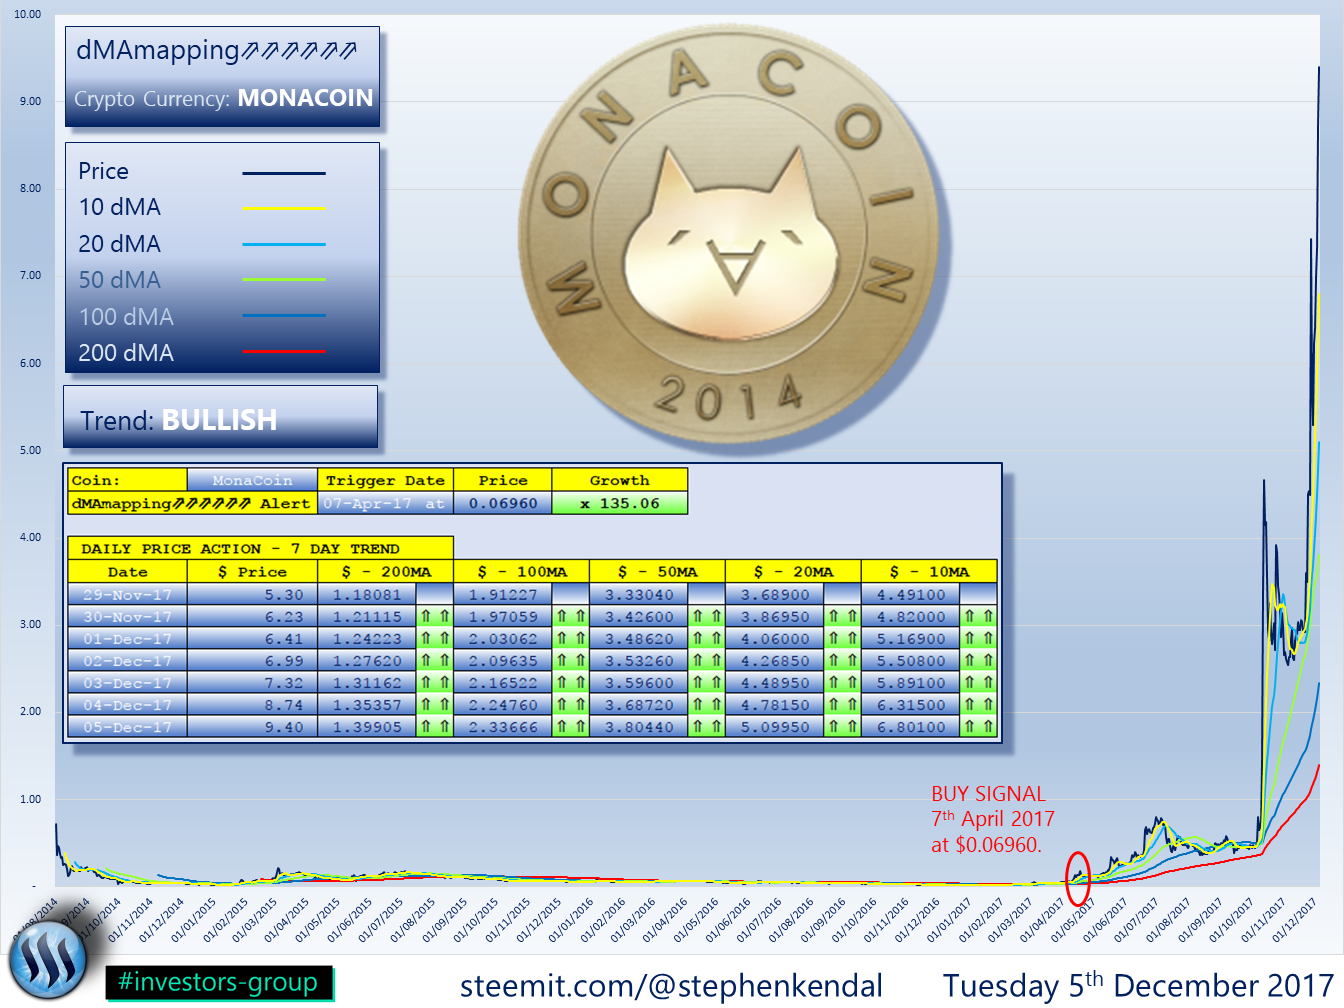The height and width of the screenshot is (1008, 1344).
Task: Click the BUY SIGNAL annotation text
Action: click(x=992, y=819)
